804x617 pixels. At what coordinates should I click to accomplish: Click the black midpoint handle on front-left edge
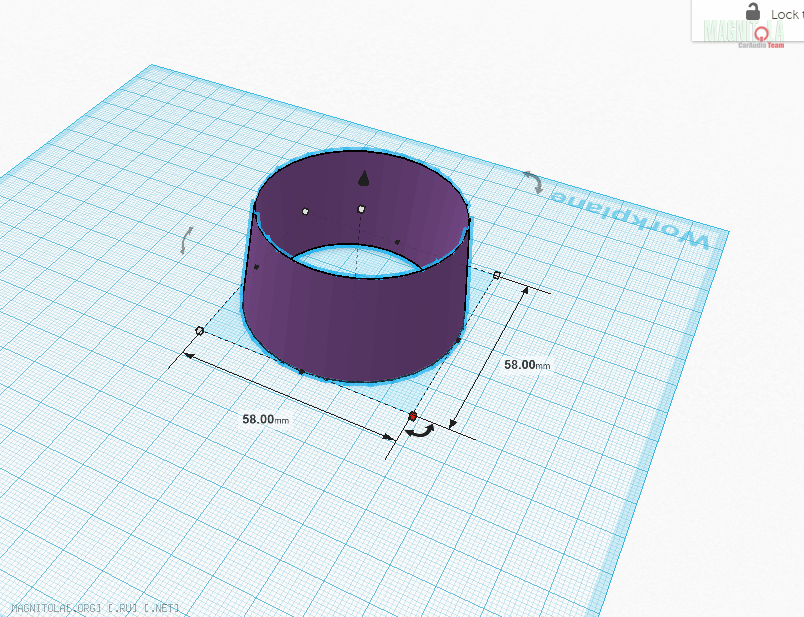click(302, 372)
